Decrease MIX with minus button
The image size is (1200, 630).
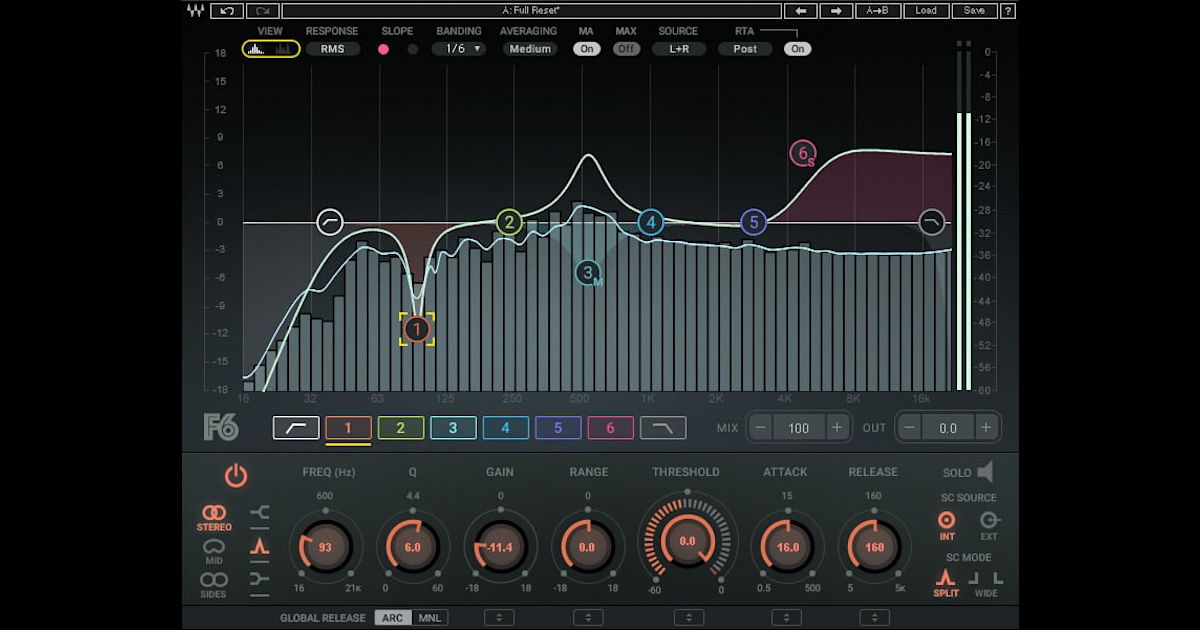[x=761, y=428]
